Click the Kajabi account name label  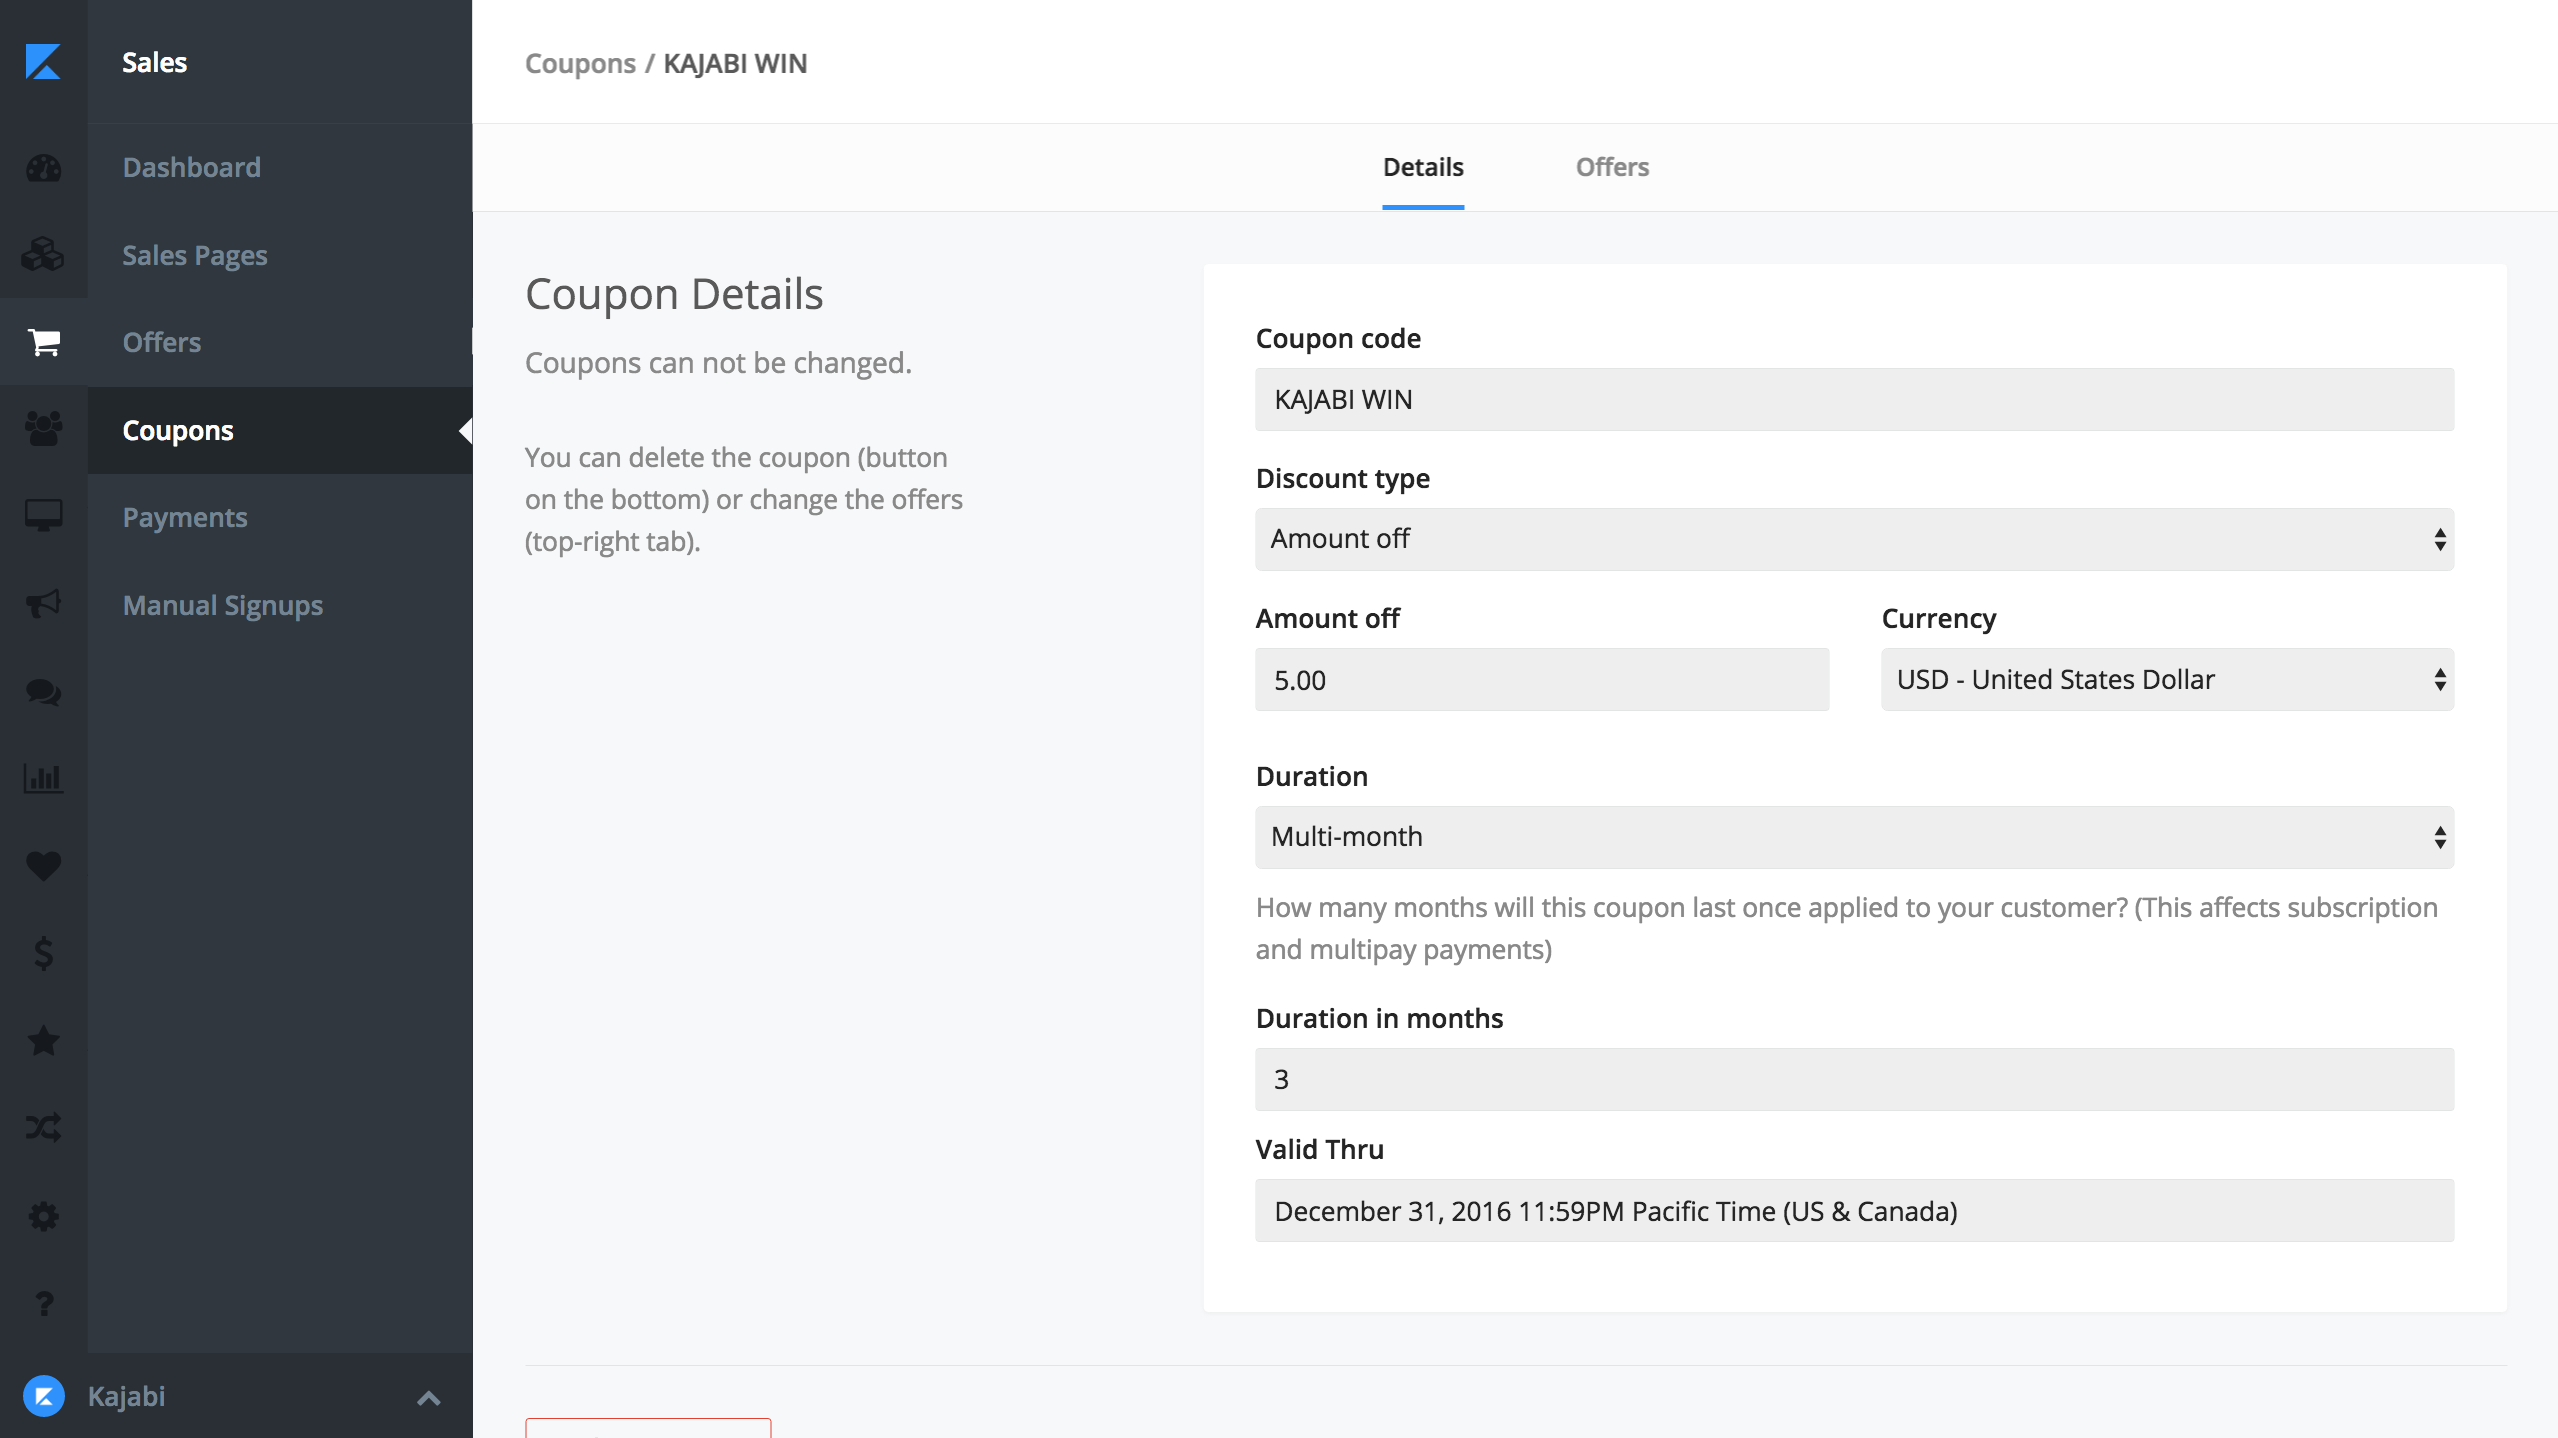click(x=126, y=1396)
